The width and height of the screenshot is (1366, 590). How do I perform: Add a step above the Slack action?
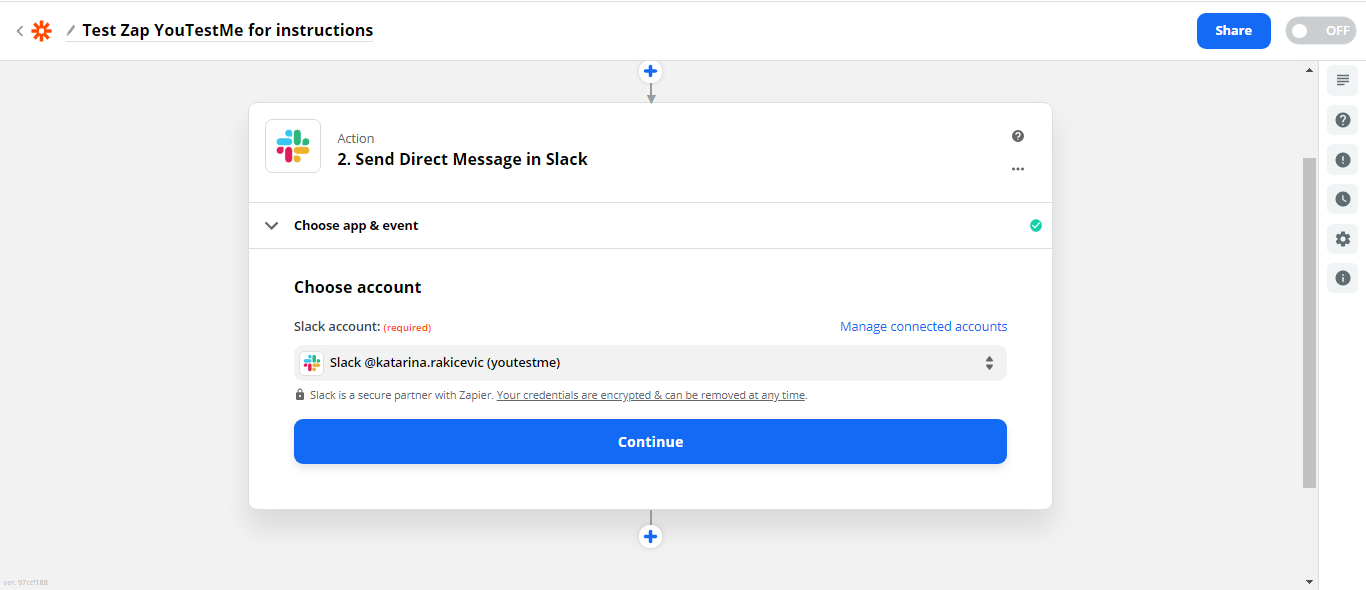click(651, 72)
